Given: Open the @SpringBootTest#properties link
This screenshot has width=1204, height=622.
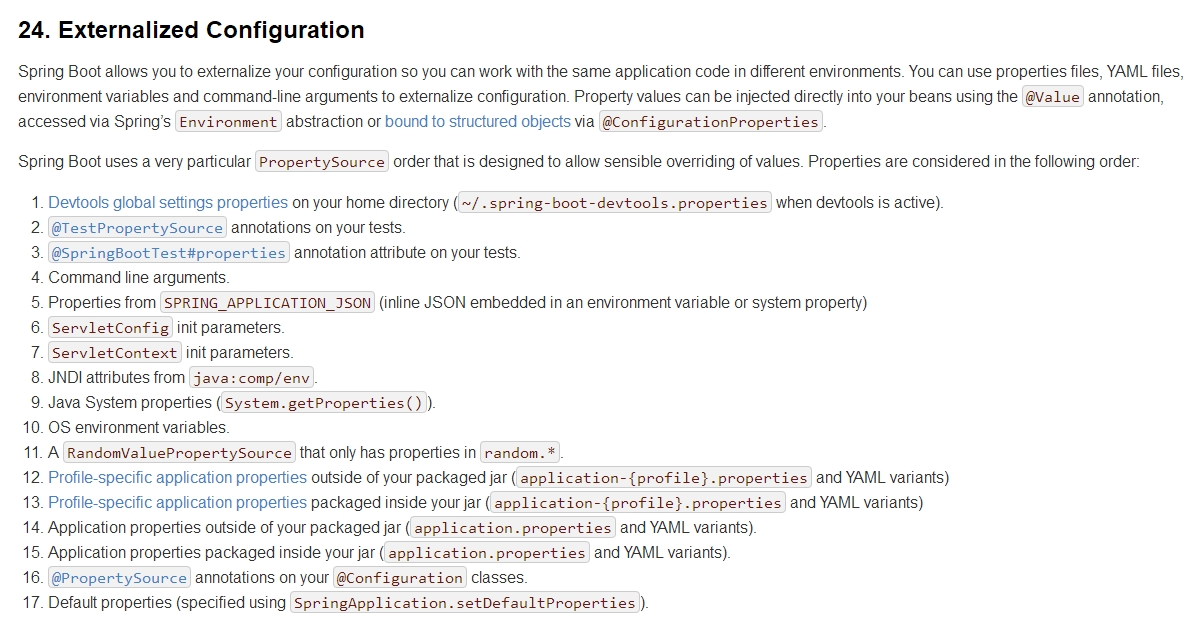Looking at the screenshot, I should [x=169, y=253].
